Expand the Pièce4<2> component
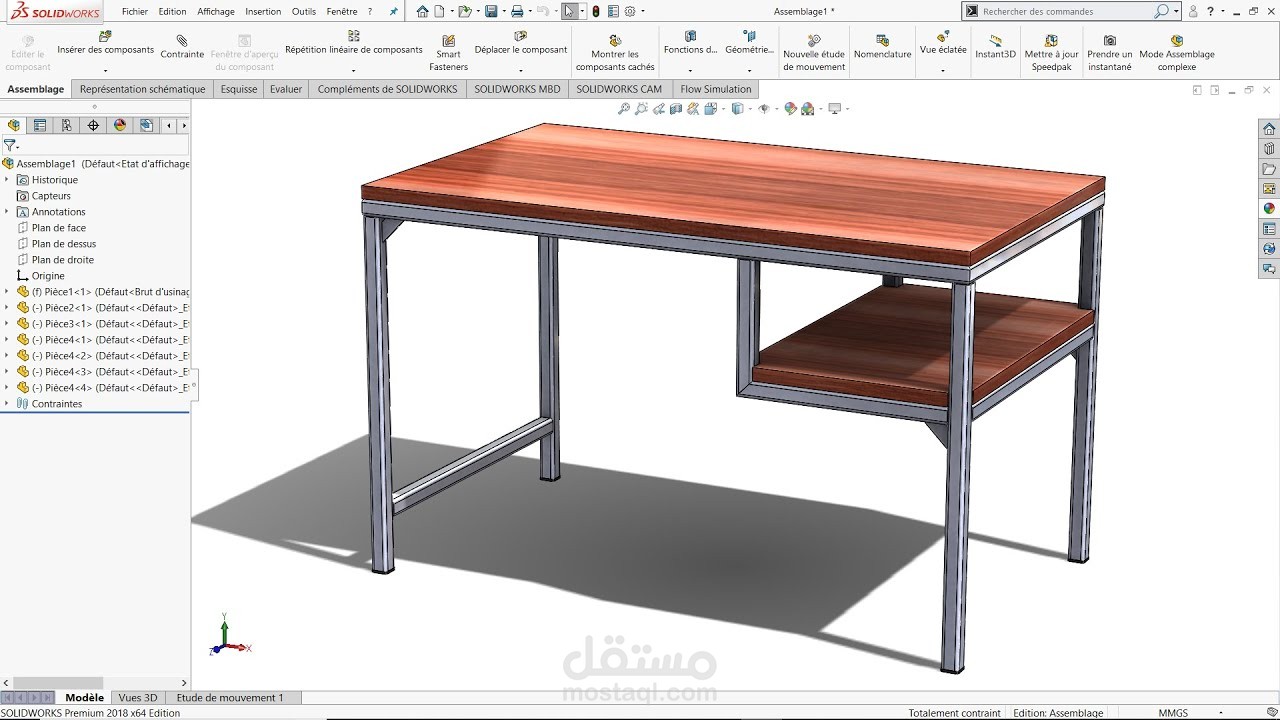The width and height of the screenshot is (1280, 720). click(x=7, y=356)
